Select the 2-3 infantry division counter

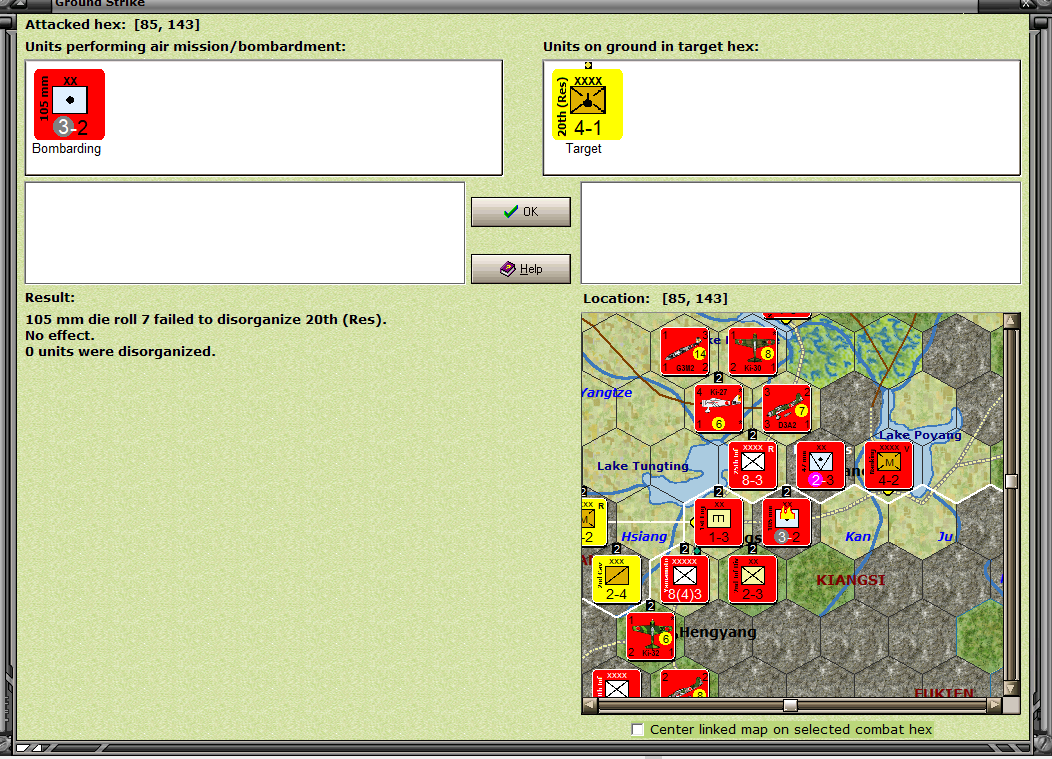pos(753,579)
